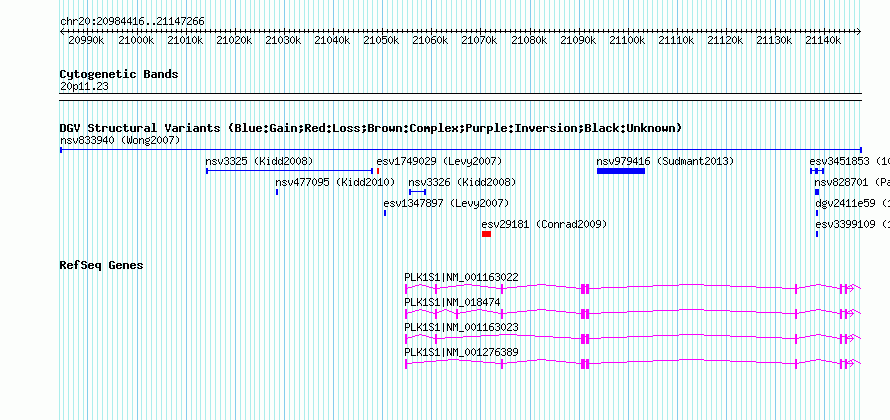Click the small blue esv1347897 marker
890x420 pixels.
[385, 213]
